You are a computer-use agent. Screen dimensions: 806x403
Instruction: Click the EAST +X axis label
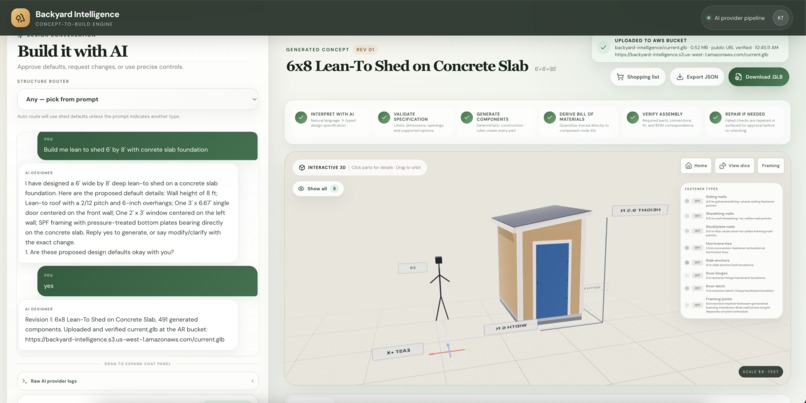(397, 352)
